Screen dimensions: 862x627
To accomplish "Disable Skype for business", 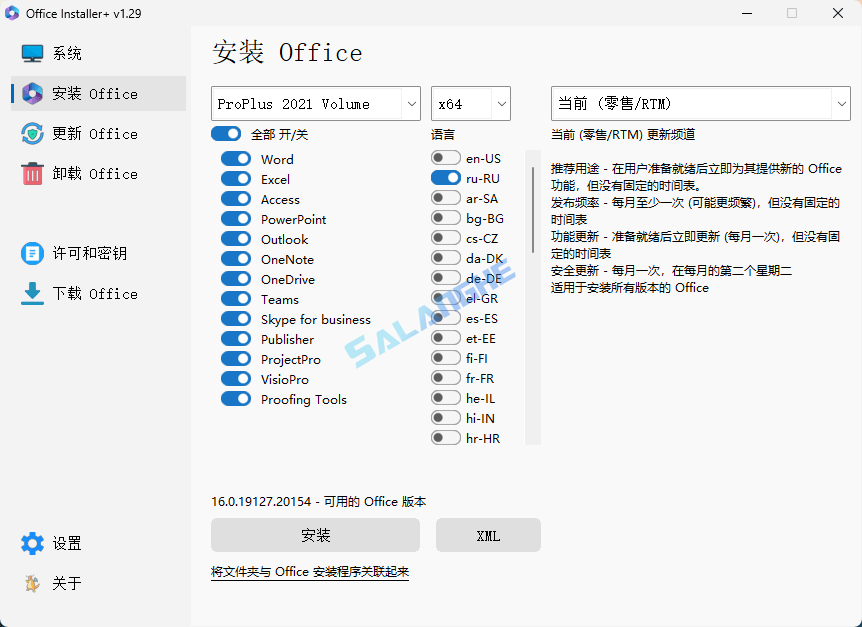I will [236, 318].
